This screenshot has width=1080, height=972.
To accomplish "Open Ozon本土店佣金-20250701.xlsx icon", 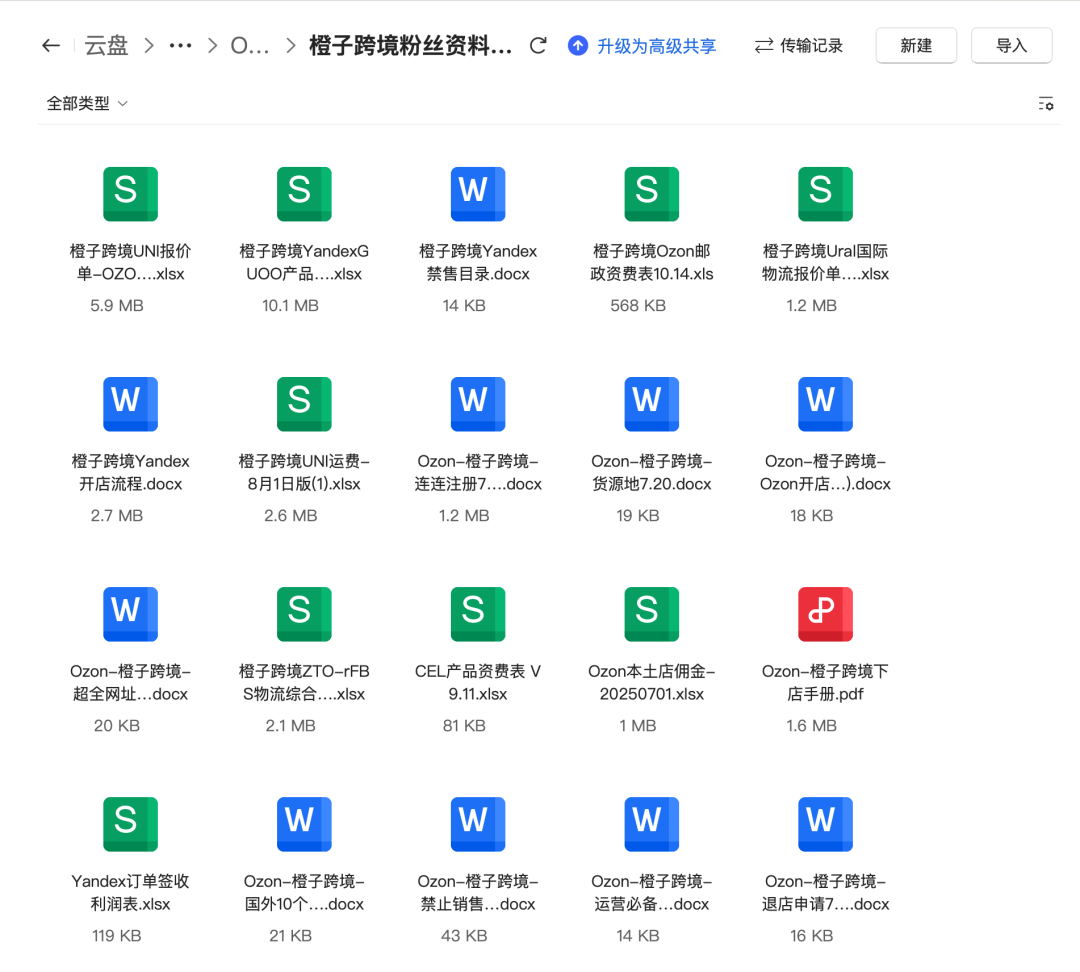I will tap(652, 614).
